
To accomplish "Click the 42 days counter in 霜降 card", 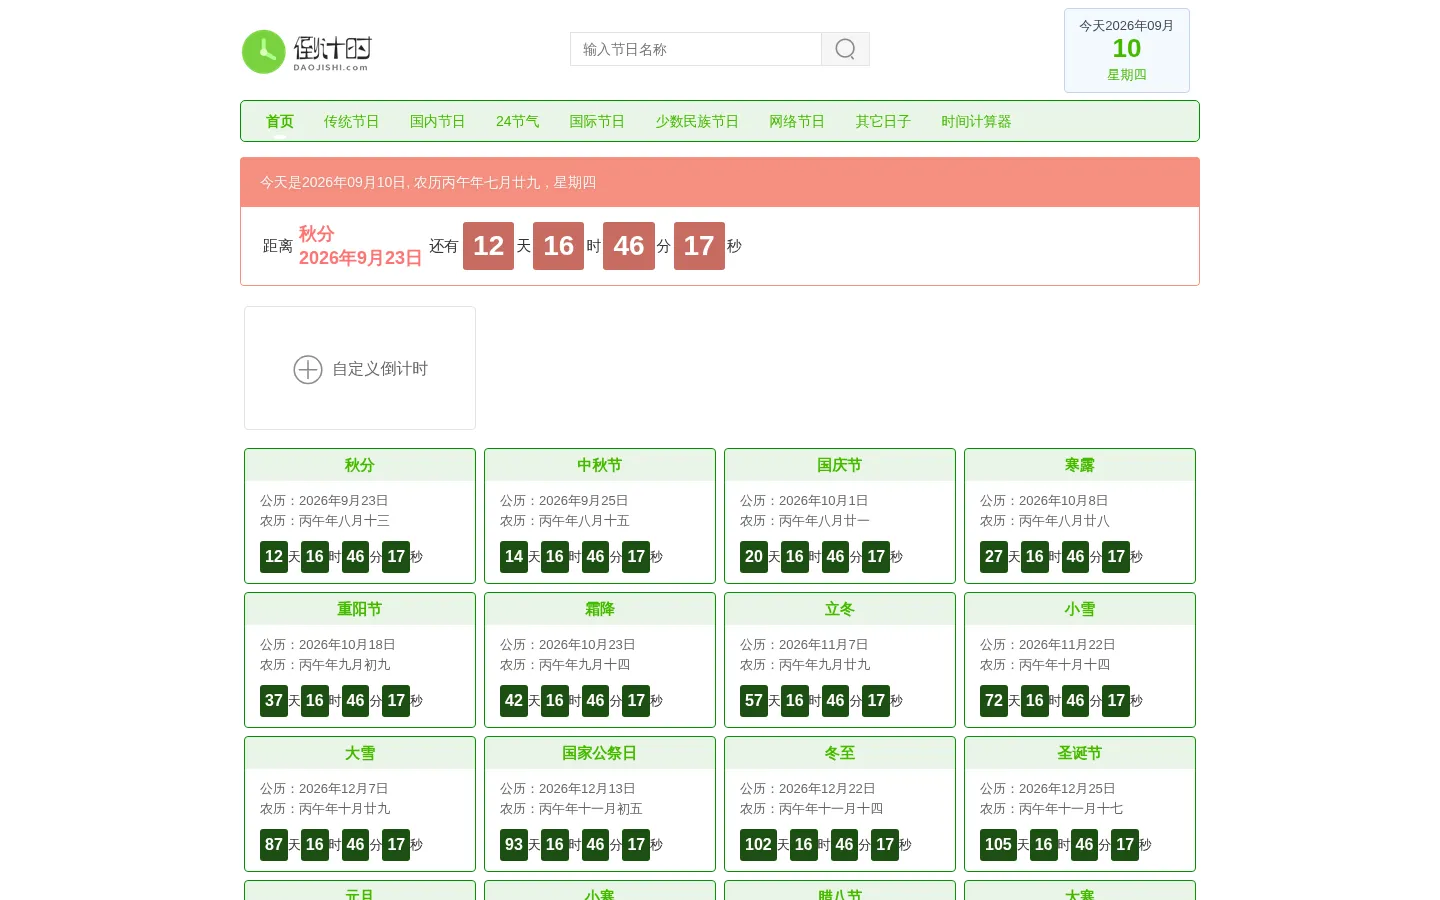I will [x=514, y=701].
